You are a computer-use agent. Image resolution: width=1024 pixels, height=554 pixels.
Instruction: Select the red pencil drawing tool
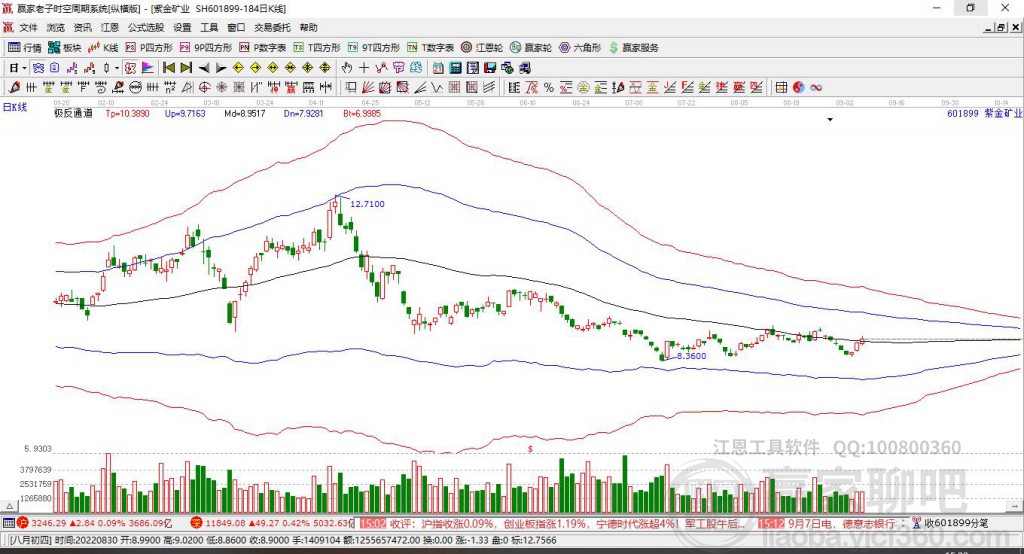(14, 87)
